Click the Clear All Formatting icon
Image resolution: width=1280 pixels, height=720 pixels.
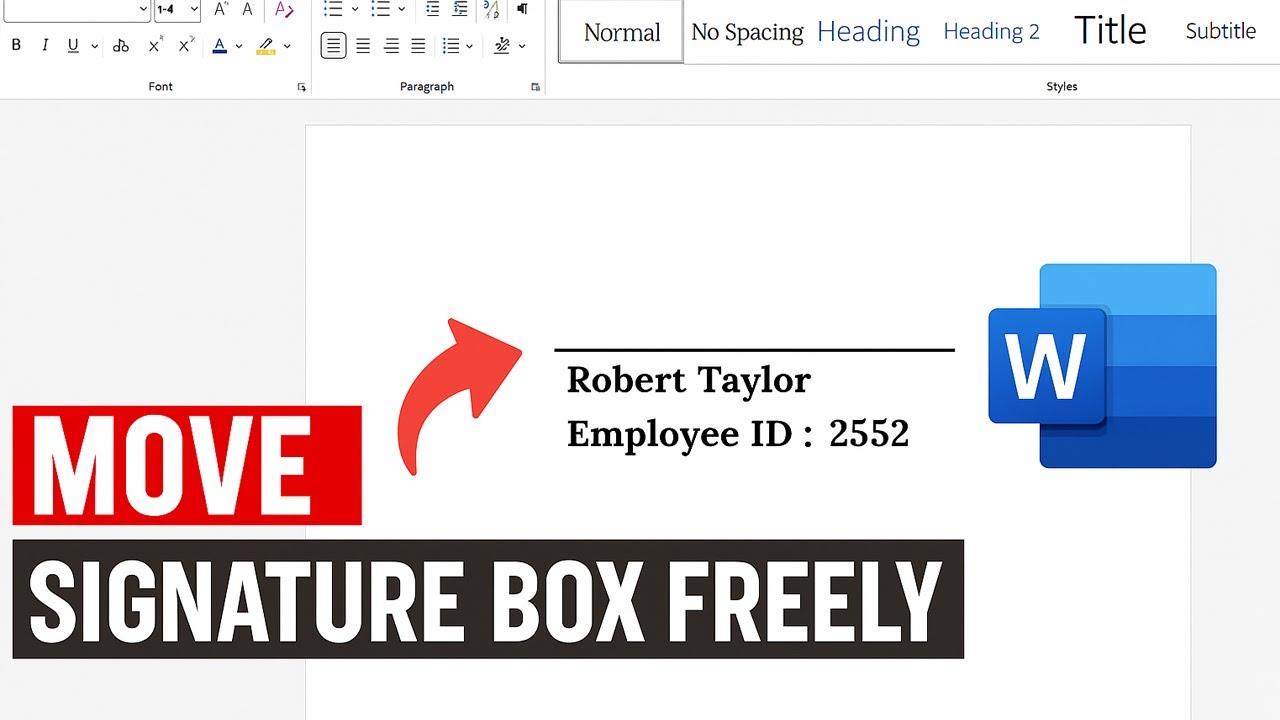pyautogui.click(x=284, y=9)
